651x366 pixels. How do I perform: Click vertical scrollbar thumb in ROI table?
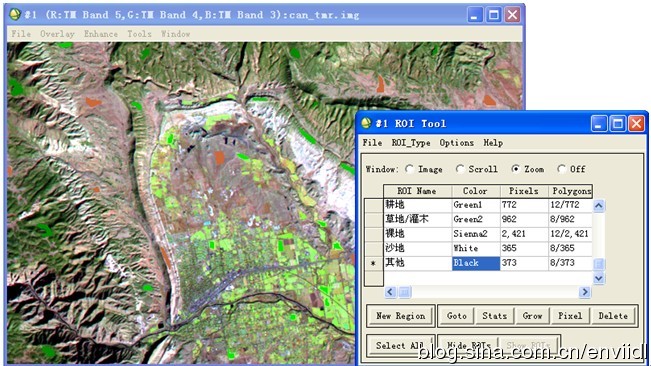point(599,264)
